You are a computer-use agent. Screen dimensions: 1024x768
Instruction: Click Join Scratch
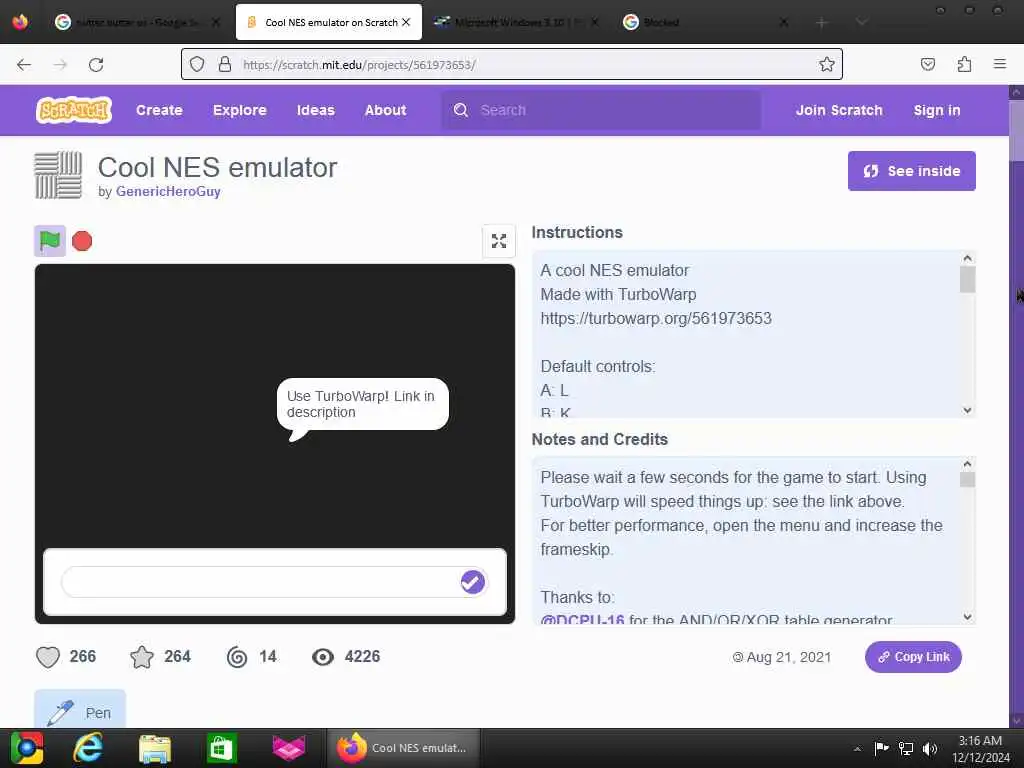(839, 110)
